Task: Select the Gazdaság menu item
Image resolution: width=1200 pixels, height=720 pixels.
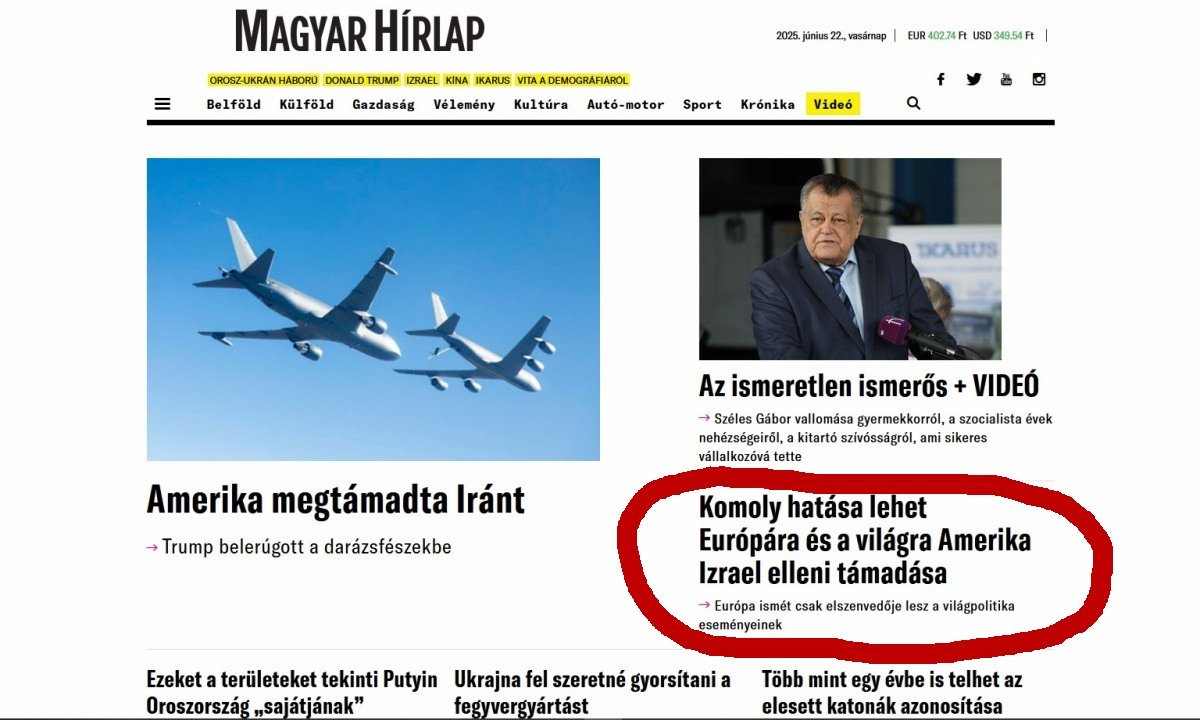Action: pos(383,104)
